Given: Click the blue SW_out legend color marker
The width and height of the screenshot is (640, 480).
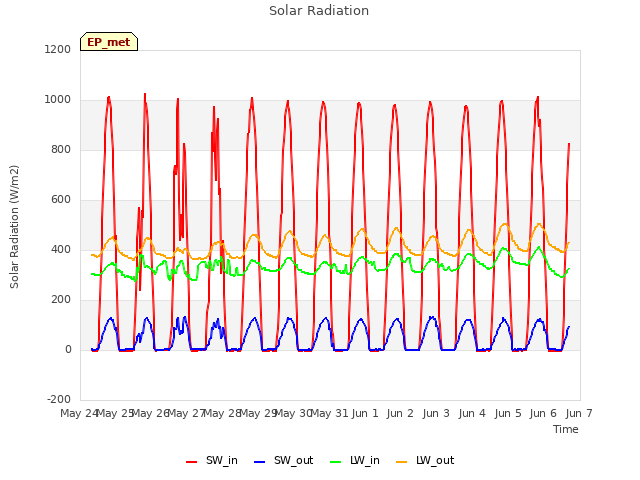Looking at the screenshot, I should (x=260, y=462).
